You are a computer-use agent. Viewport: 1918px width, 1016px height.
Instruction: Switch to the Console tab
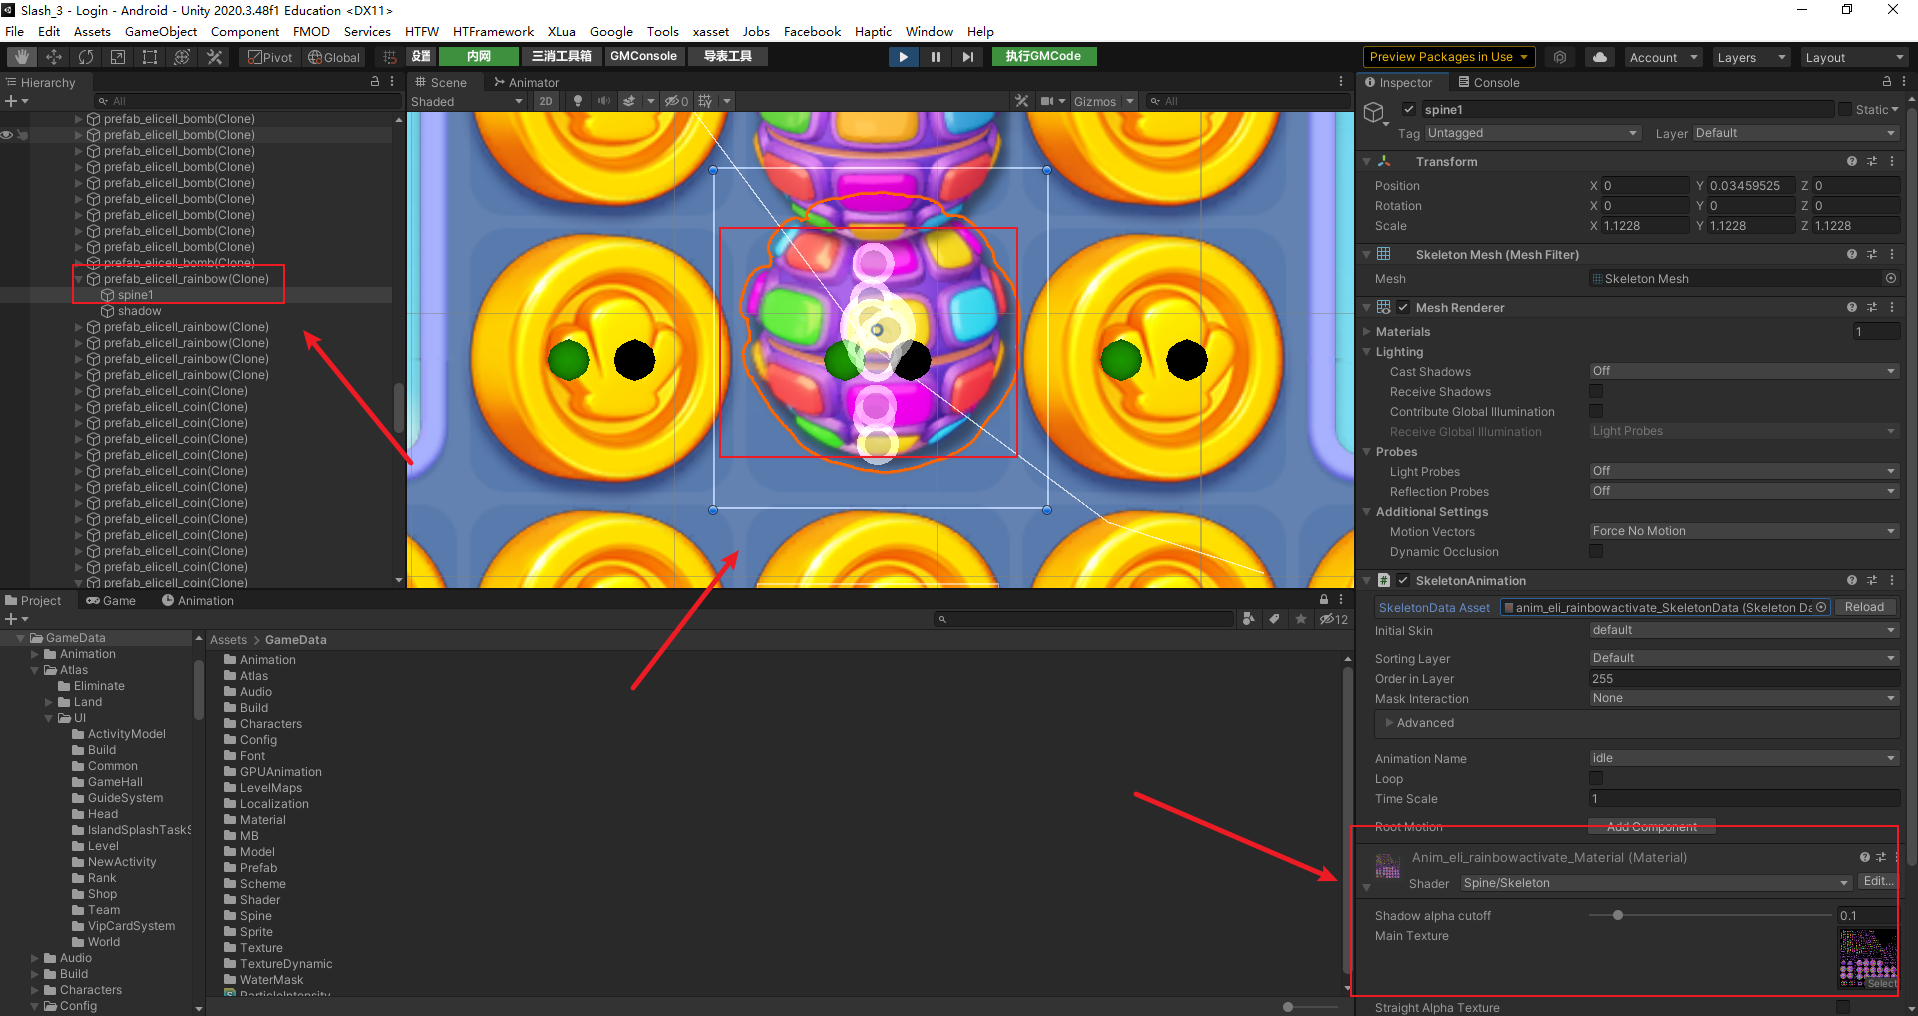coord(1489,82)
